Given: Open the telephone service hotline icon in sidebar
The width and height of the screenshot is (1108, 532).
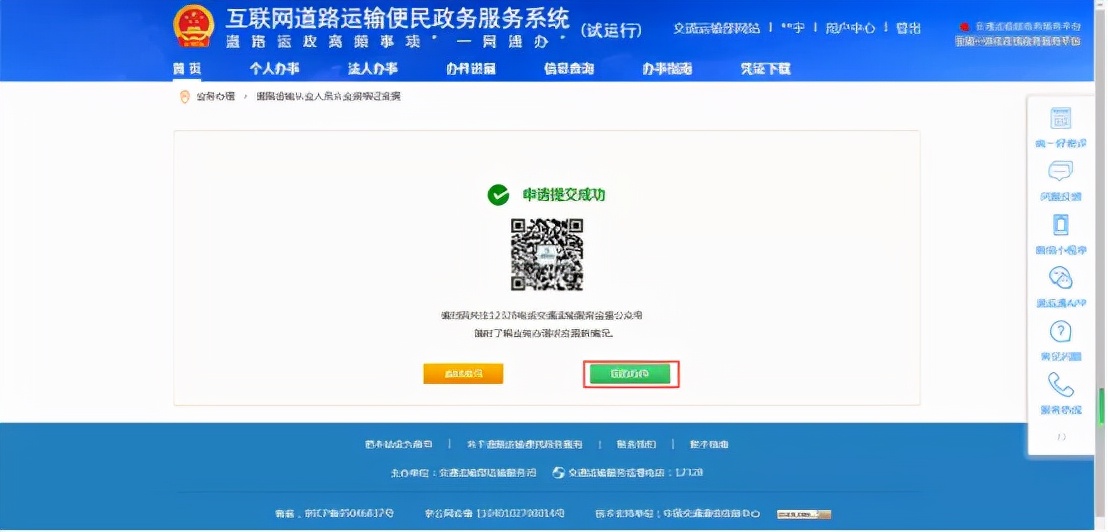Looking at the screenshot, I should click(x=1061, y=385).
